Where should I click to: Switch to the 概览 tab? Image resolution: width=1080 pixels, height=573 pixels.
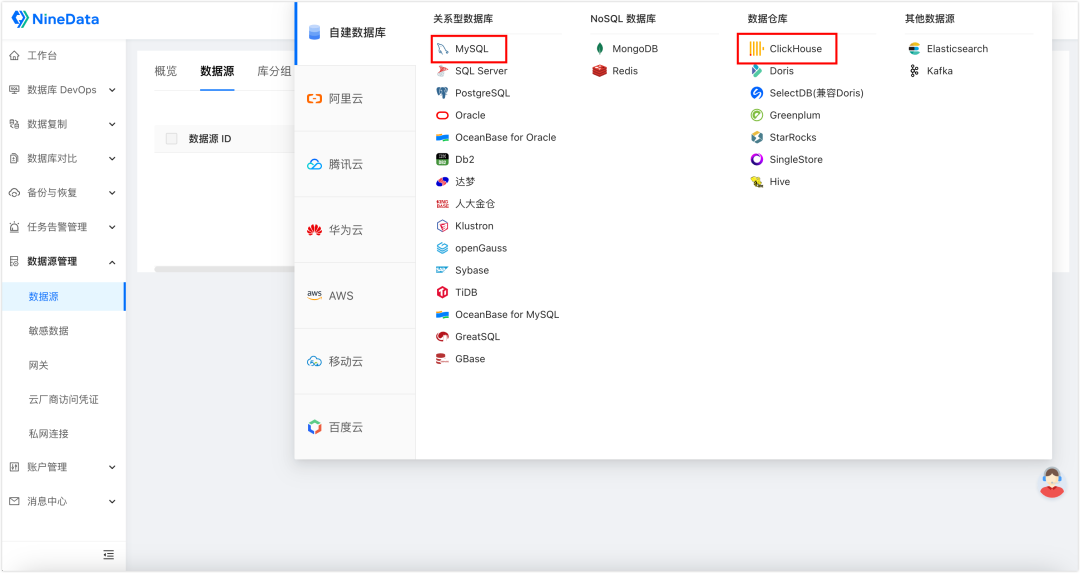pos(166,71)
